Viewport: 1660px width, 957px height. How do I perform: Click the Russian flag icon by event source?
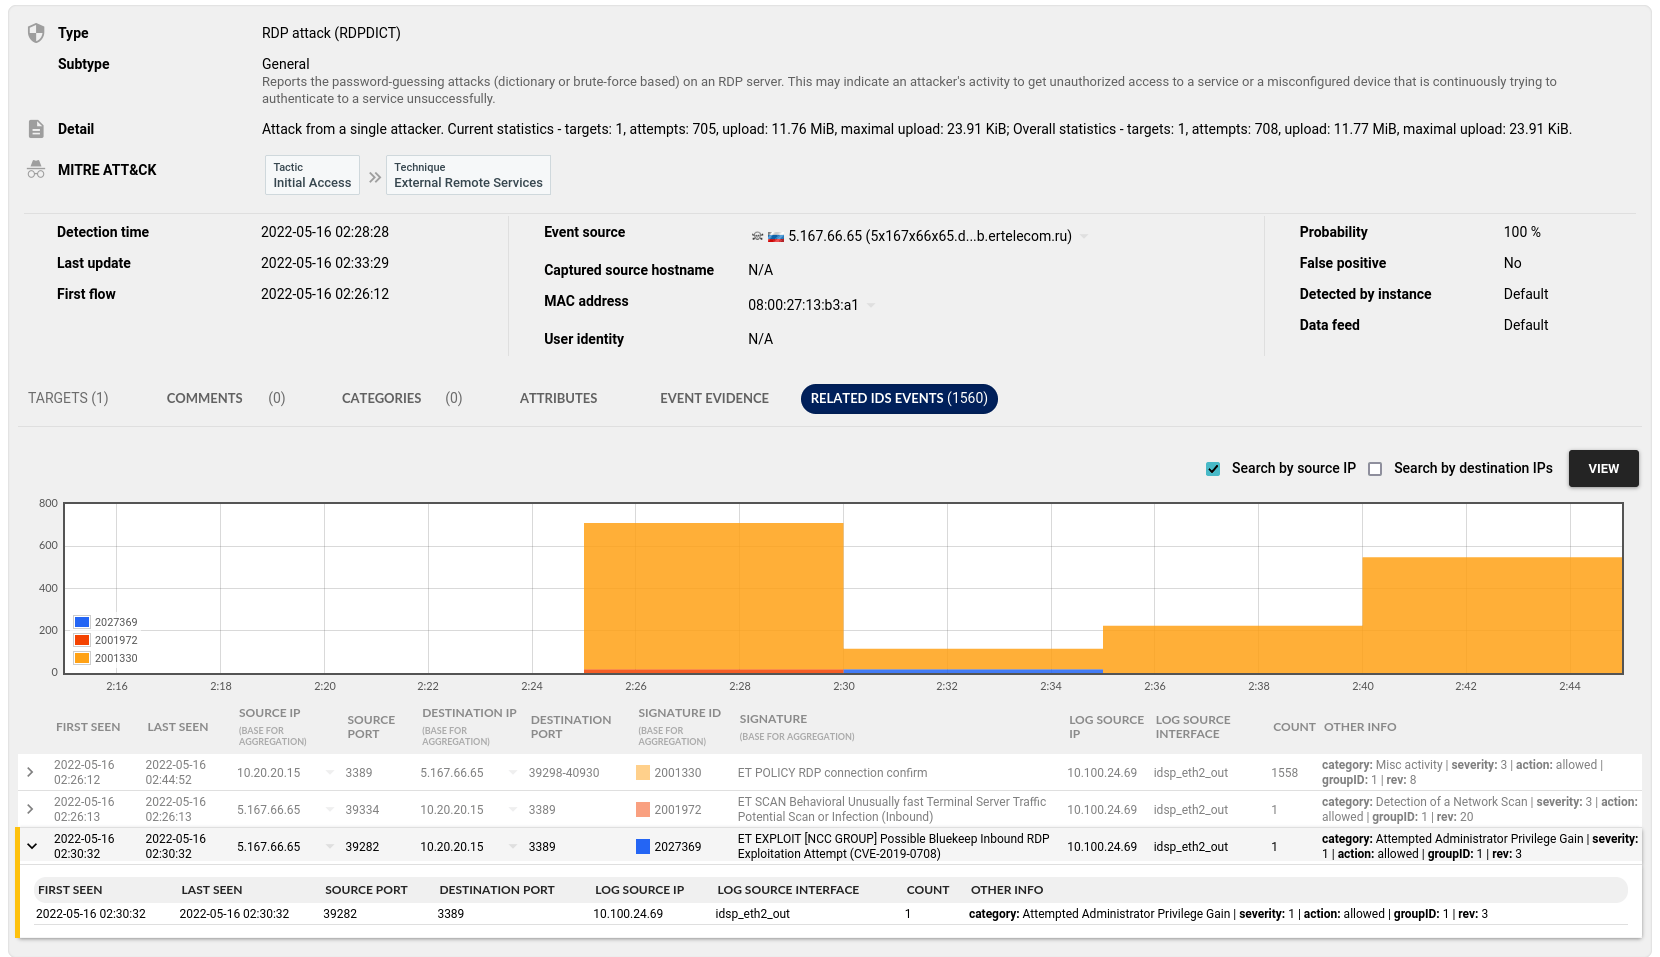click(x=775, y=236)
